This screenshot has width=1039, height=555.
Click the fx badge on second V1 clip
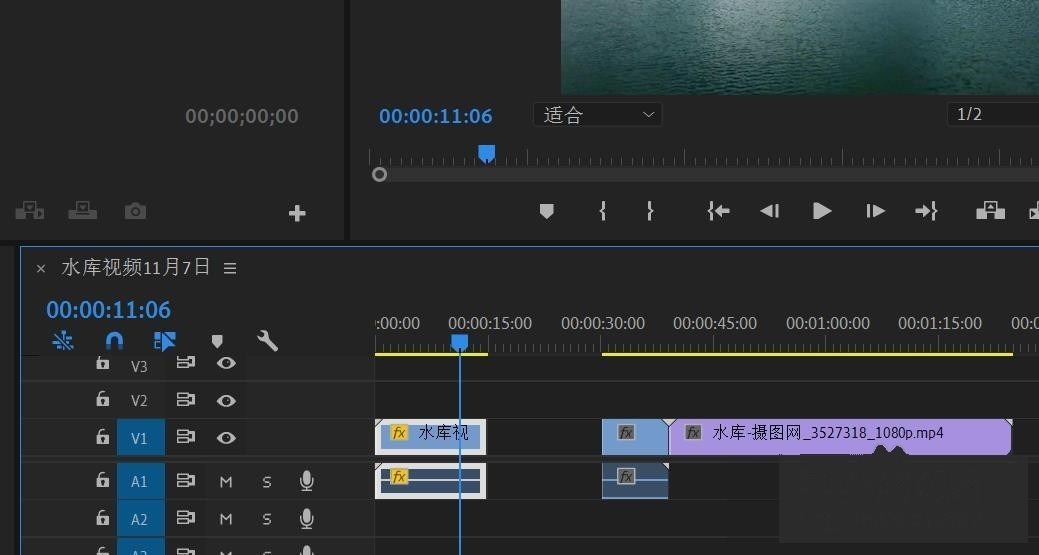(x=626, y=432)
